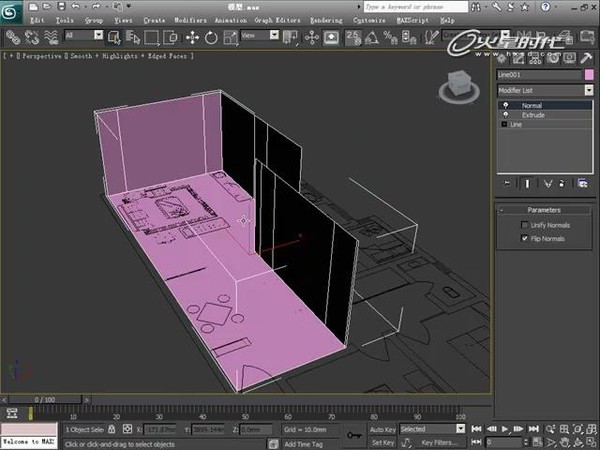Click the Select and Link chain icon

[13, 38]
